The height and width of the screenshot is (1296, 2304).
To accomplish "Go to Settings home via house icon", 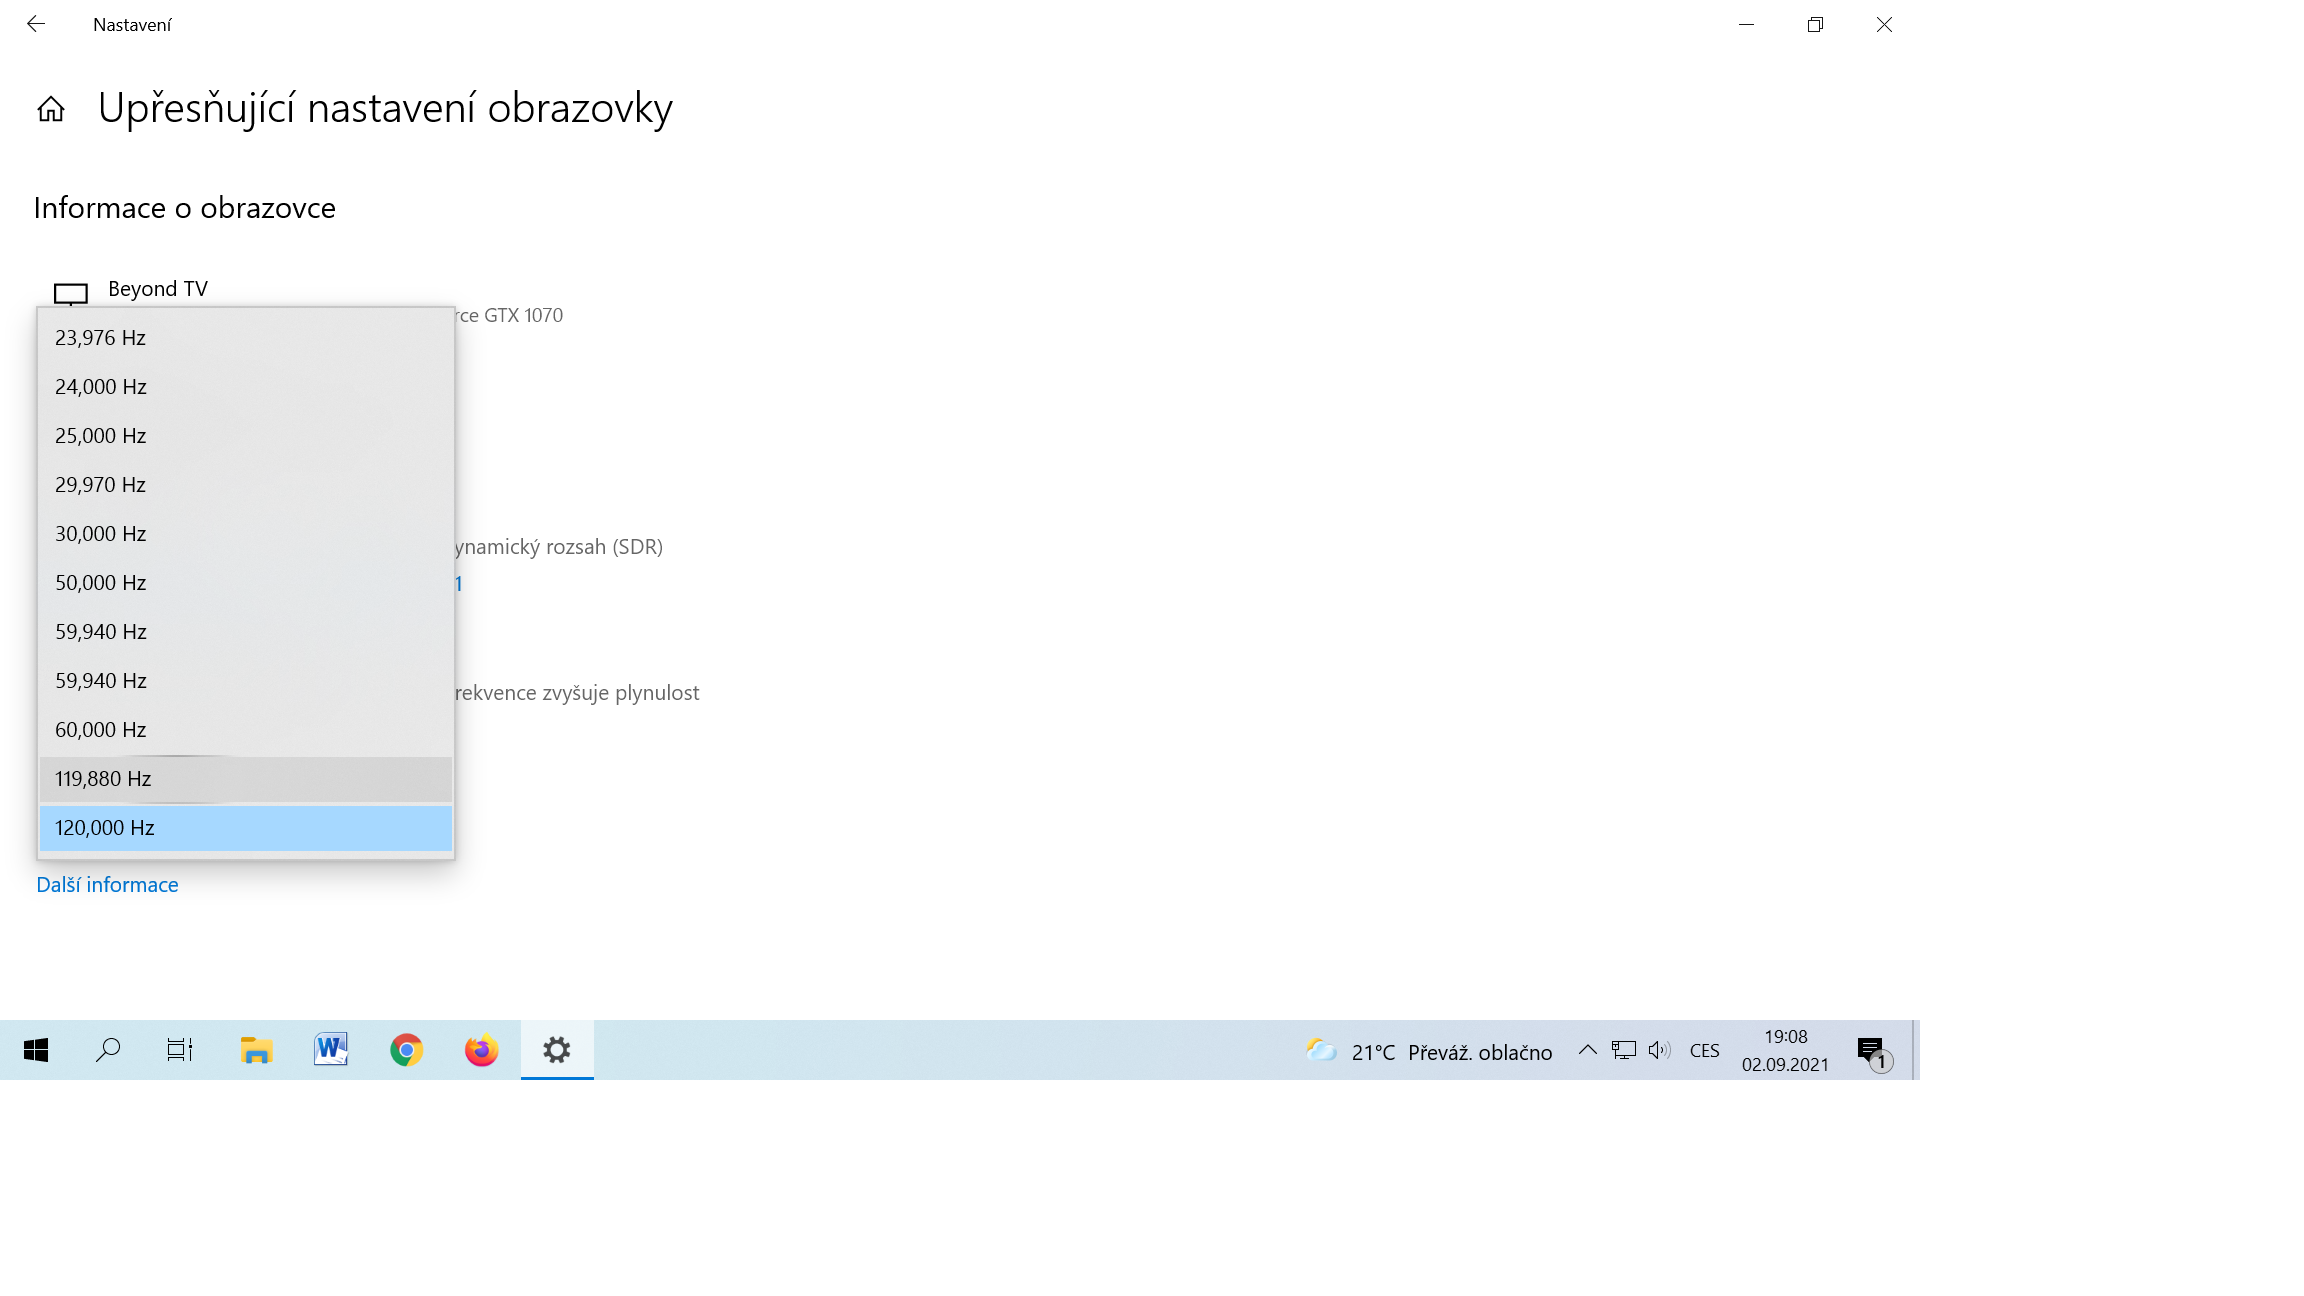I will [x=51, y=109].
